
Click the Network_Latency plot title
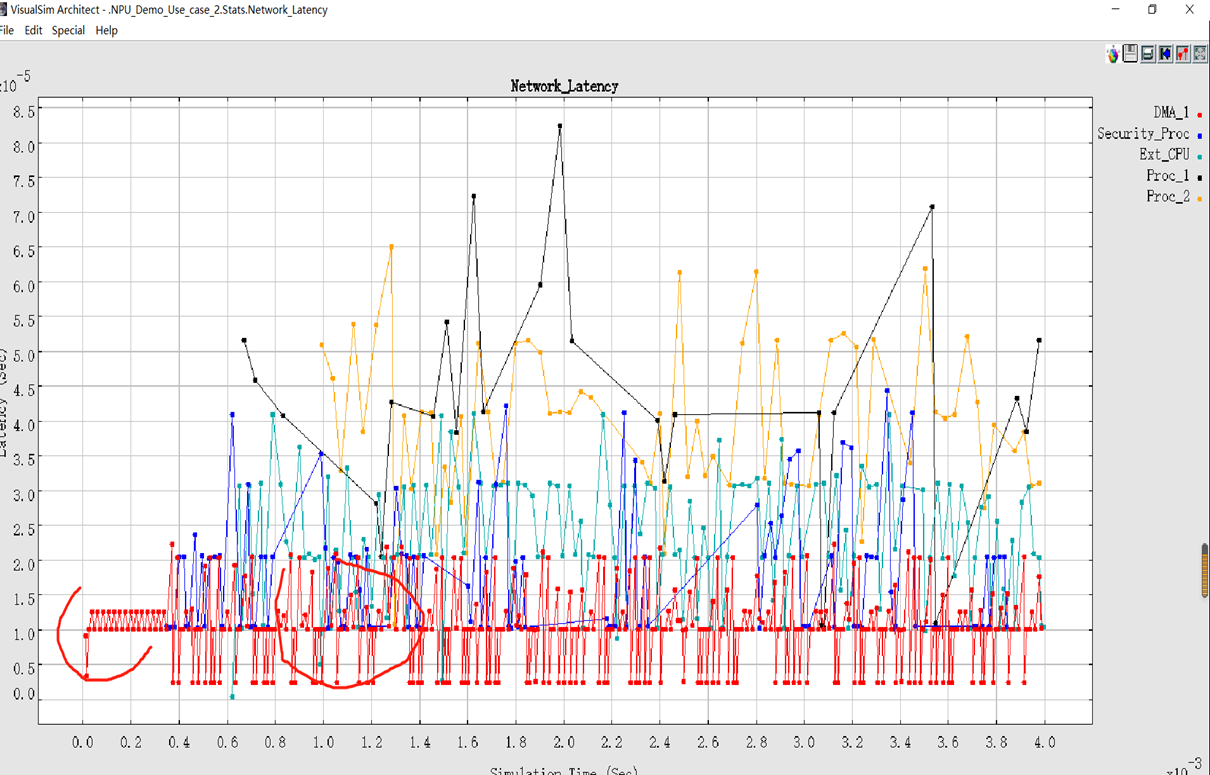click(x=564, y=86)
